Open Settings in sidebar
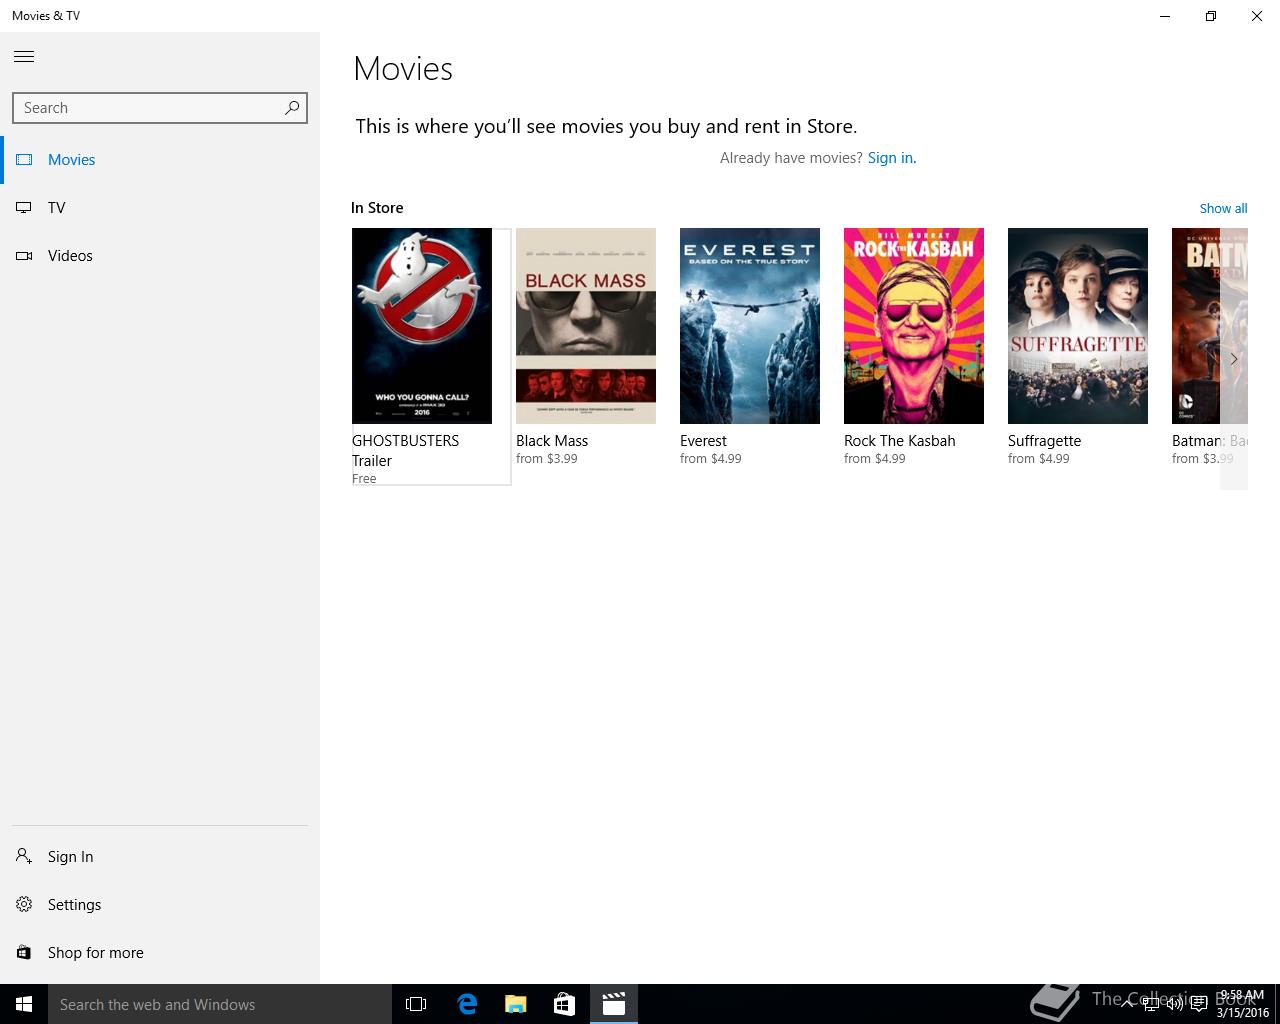 point(160,905)
